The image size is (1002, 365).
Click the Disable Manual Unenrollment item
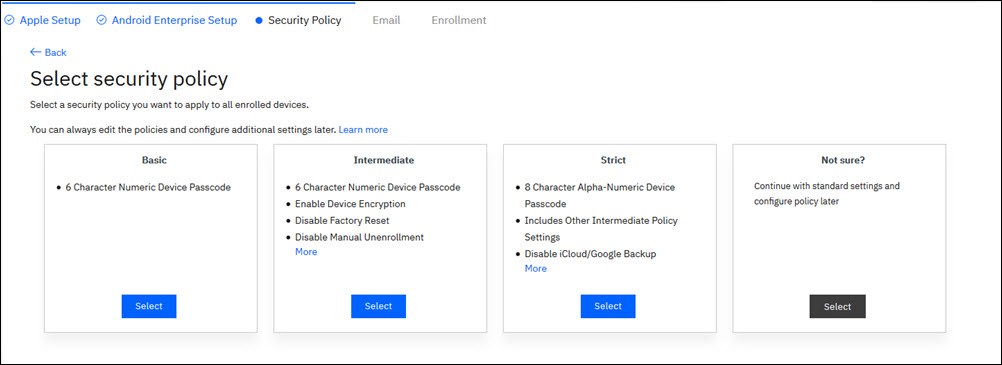(x=360, y=238)
